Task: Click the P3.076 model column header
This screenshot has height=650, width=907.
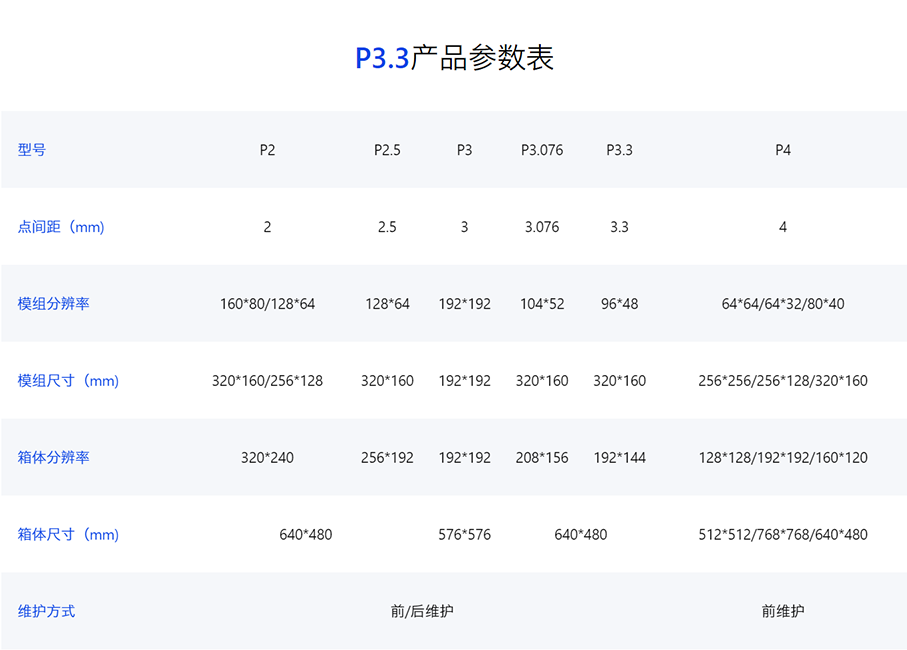Action: pyautogui.click(x=542, y=150)
